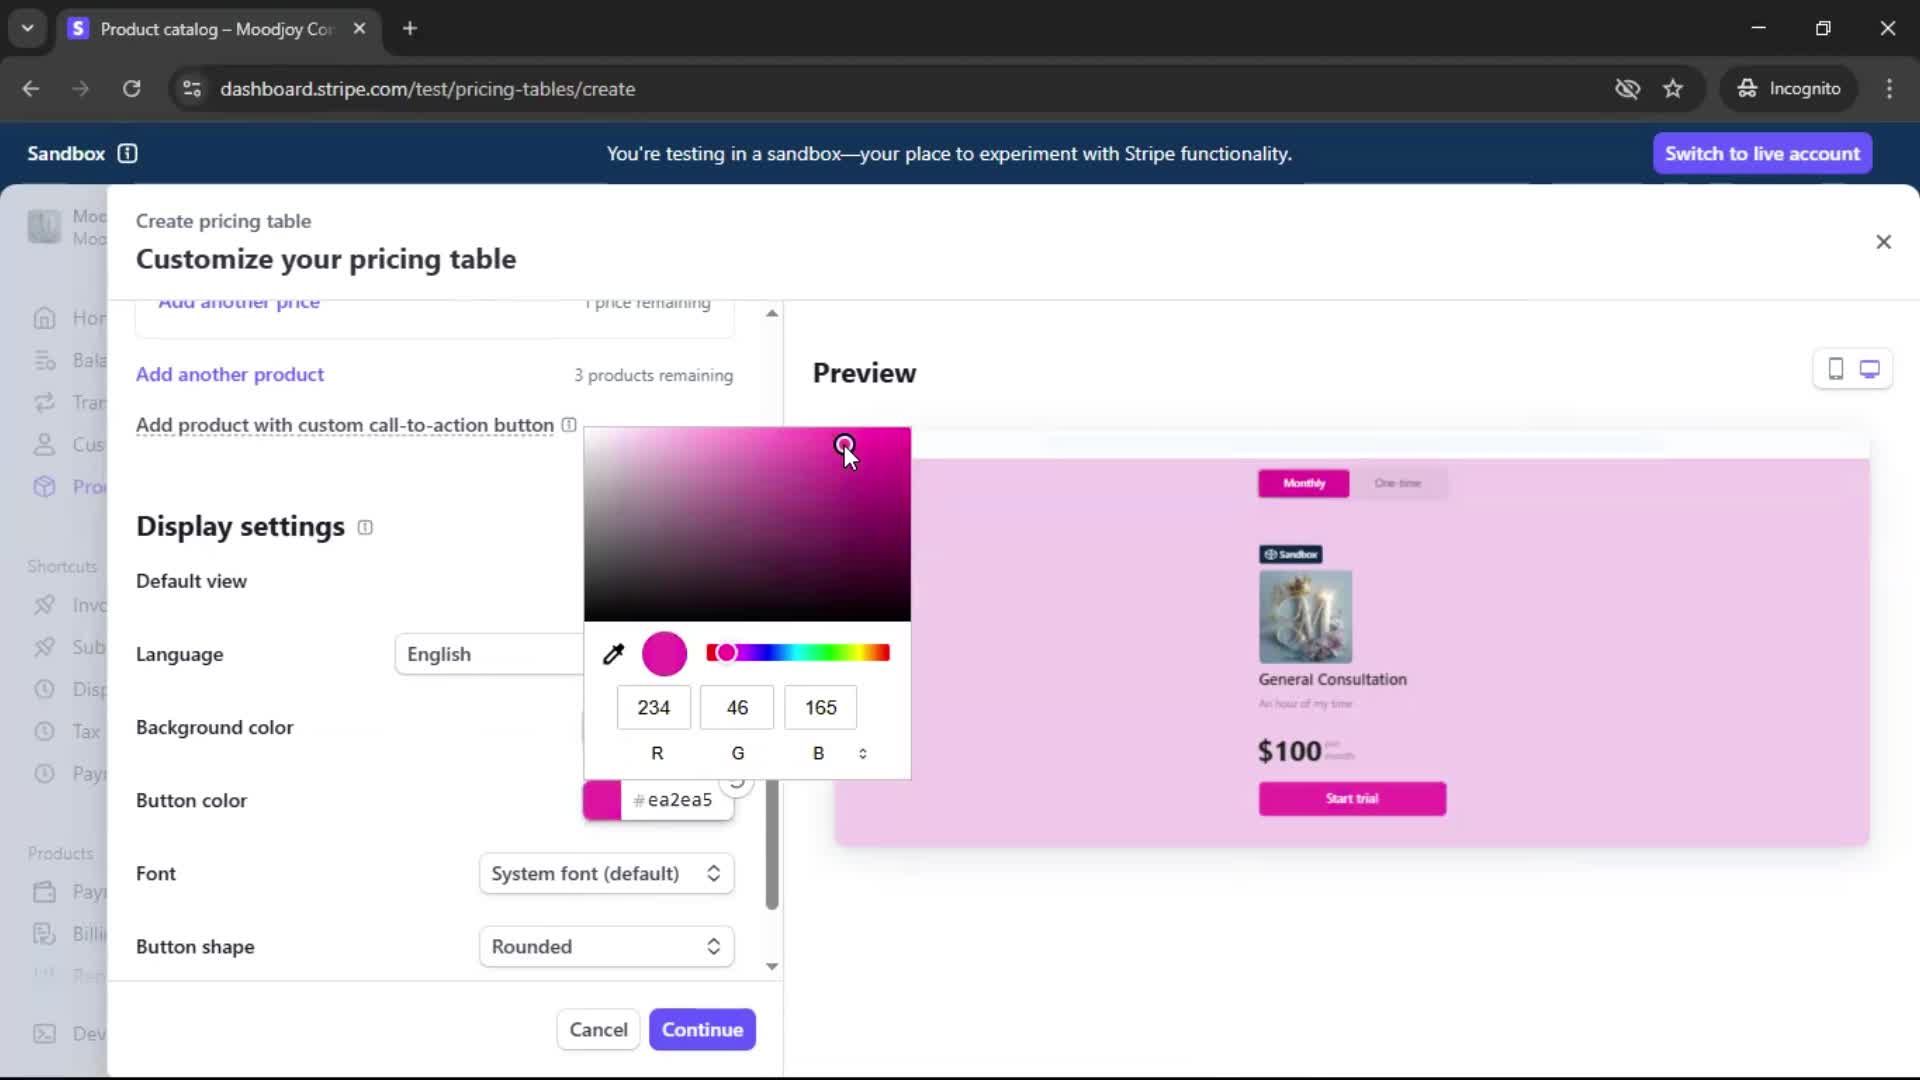This screenshot has height=1080, width=1920.
Task: Open the tracking protection eye icon
Action: 1627,89
